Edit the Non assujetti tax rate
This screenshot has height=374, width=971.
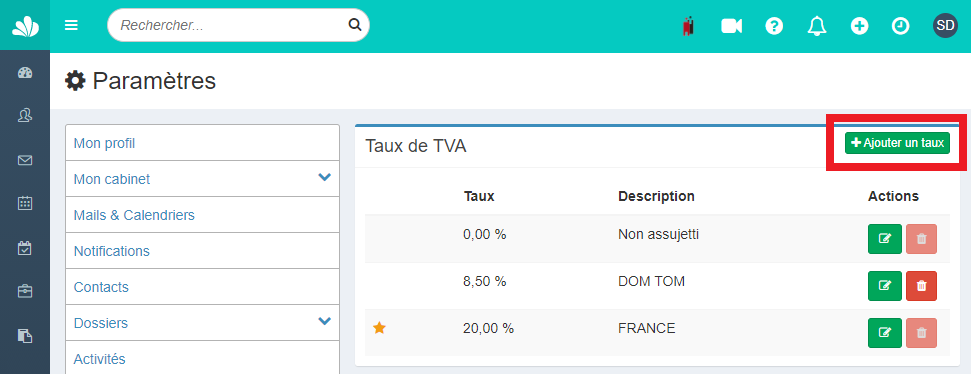point(885,238)
